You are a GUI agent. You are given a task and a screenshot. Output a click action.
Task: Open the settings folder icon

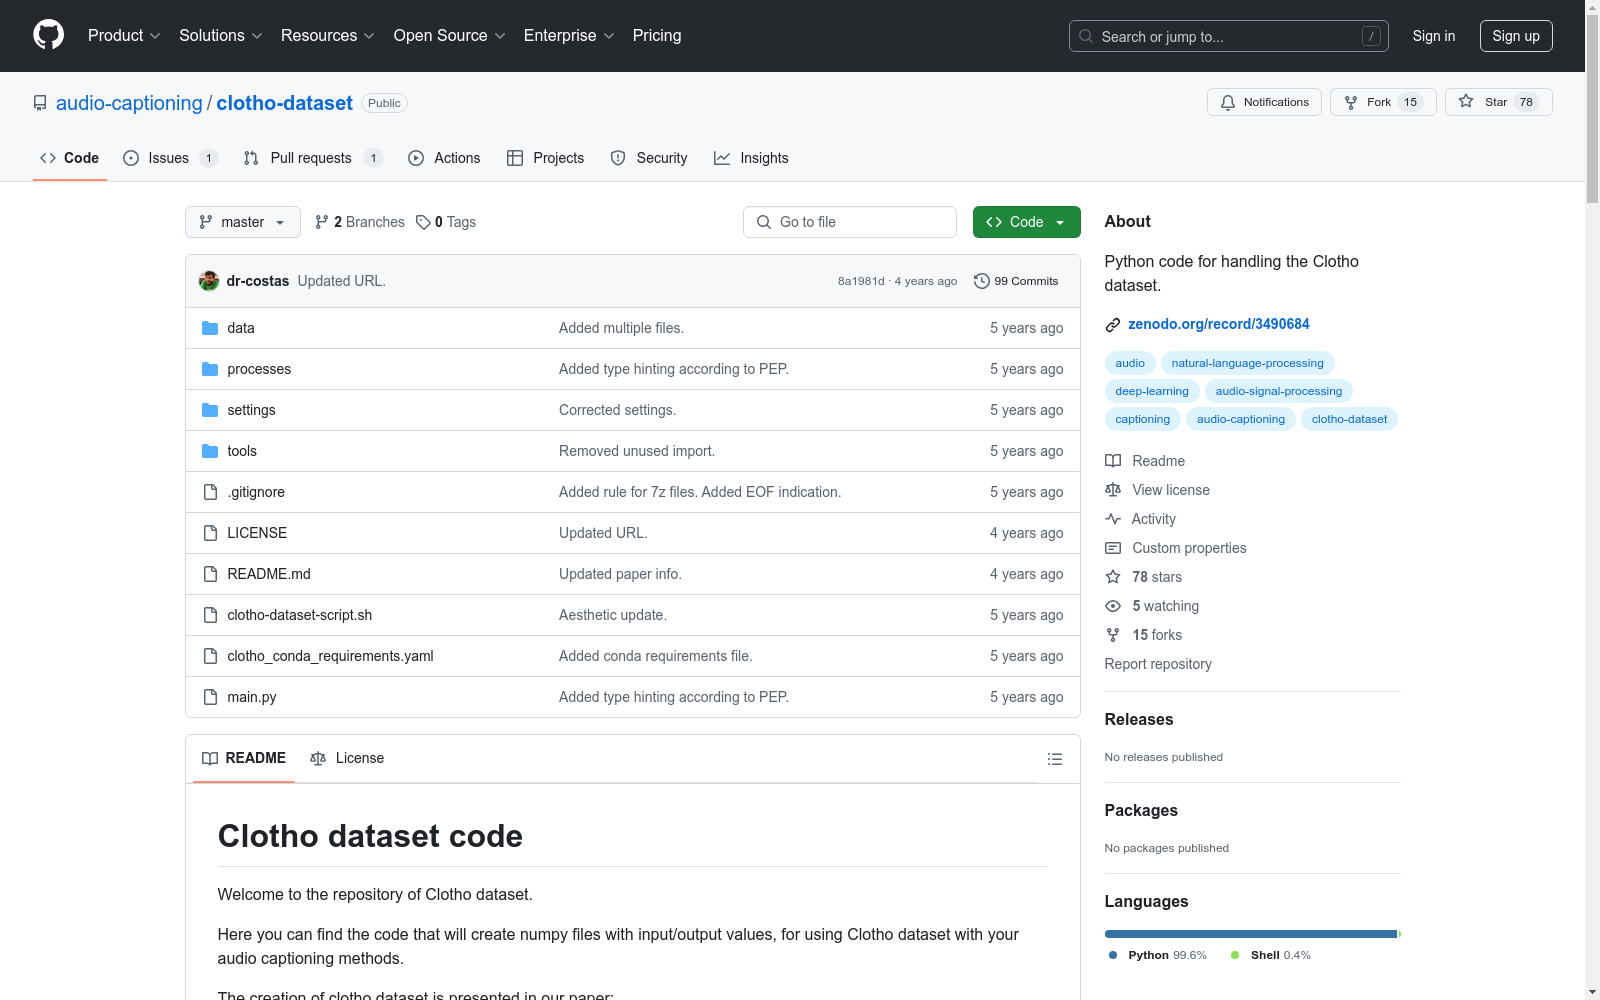coord(210,410)
